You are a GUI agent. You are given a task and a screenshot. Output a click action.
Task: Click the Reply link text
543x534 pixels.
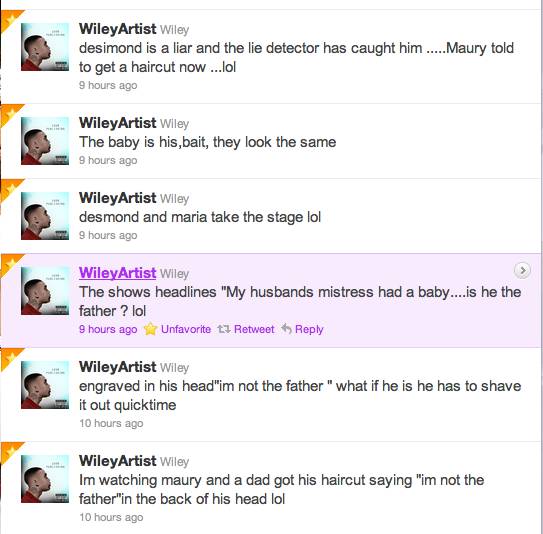coord(309,329)
